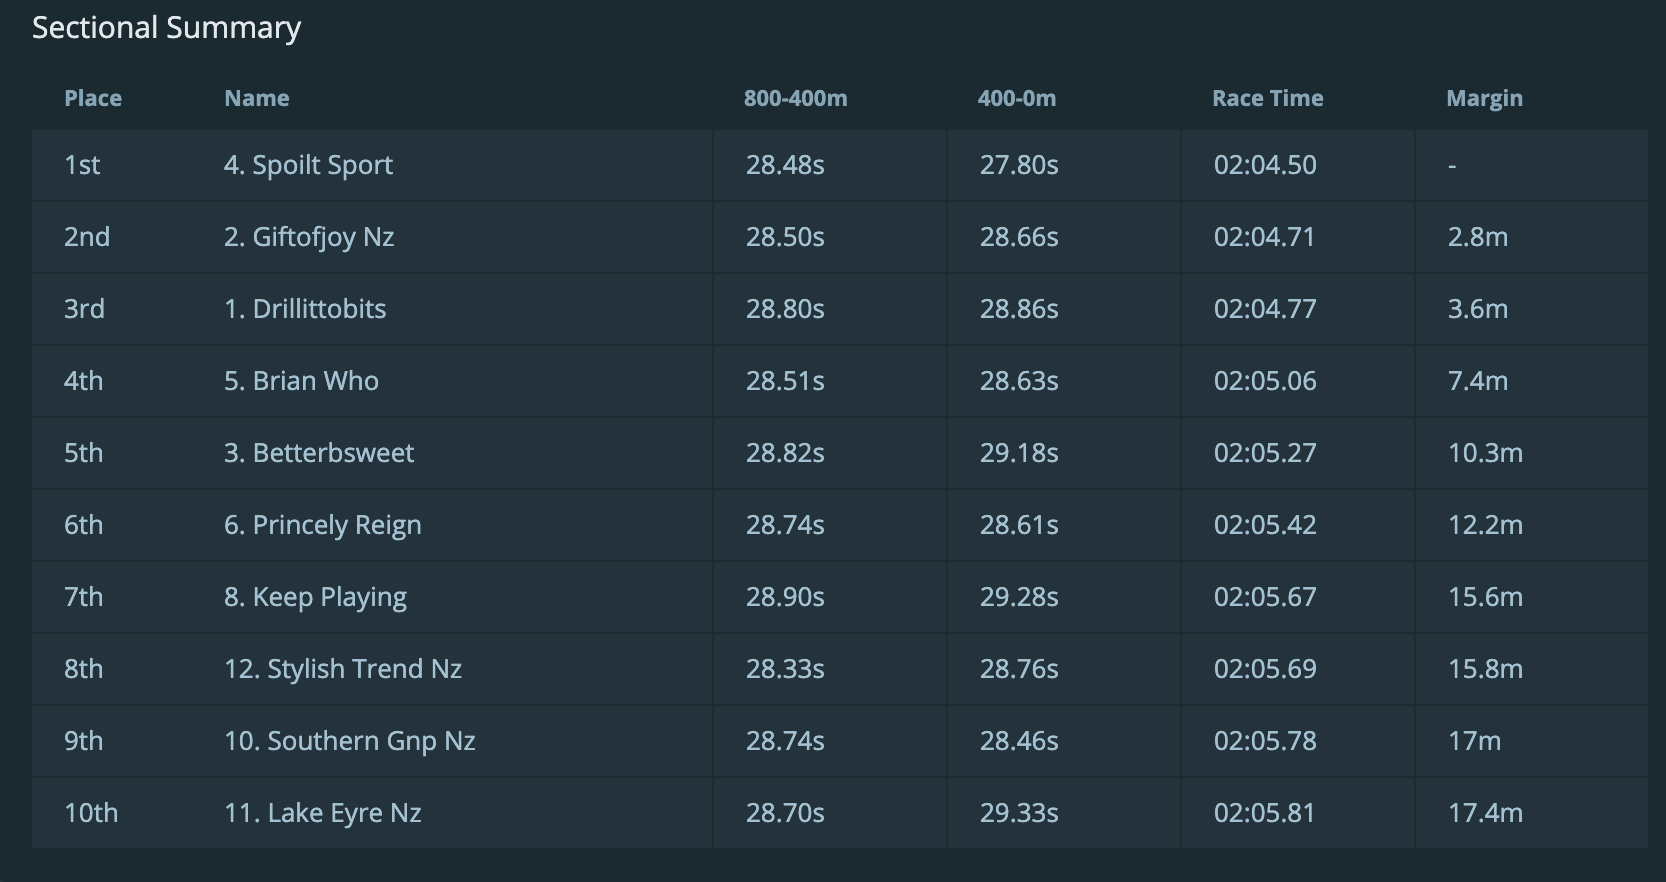
Task: Click Spoilt Sport's race time 02:04.50
Action: 1265,165
